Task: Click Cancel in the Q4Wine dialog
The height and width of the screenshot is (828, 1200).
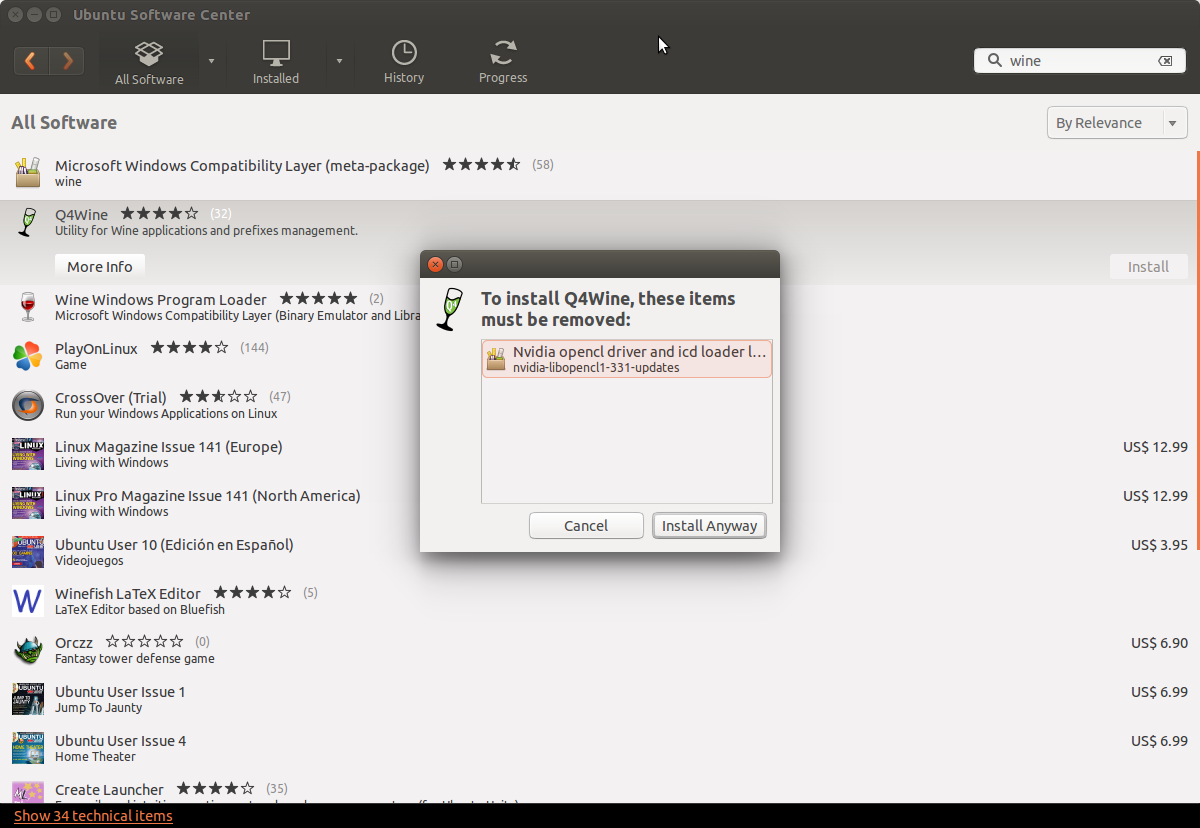Action: [586, 526]
